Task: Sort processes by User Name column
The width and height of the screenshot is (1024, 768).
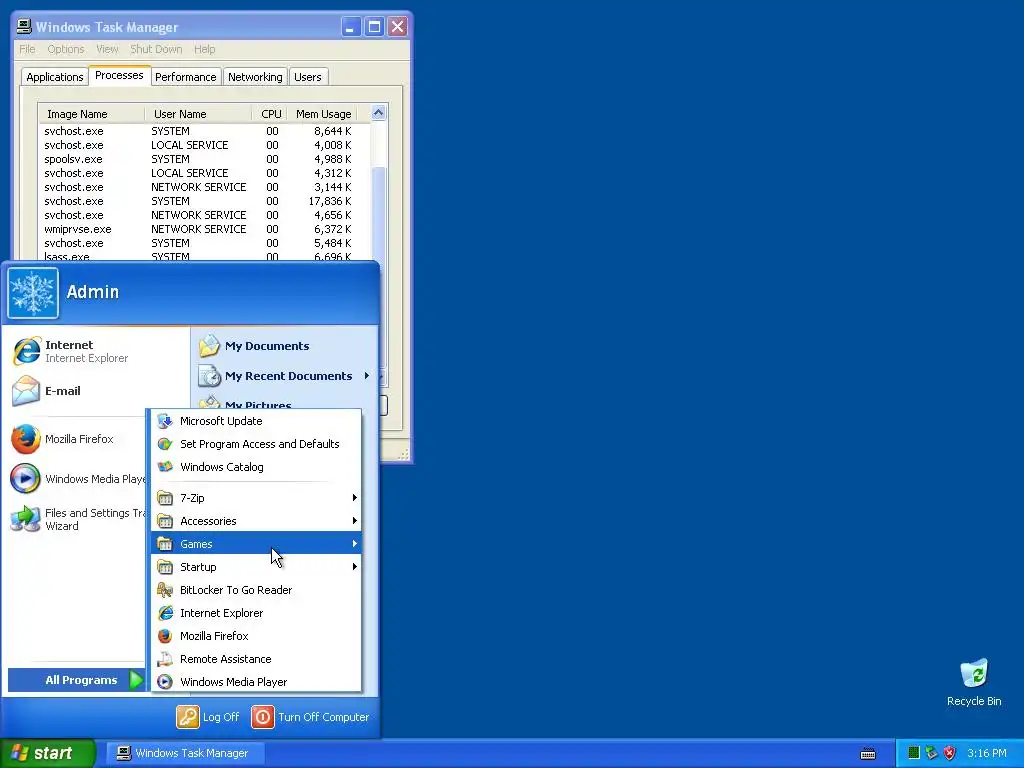Action: pyautogui.click(x=198, y=114)
